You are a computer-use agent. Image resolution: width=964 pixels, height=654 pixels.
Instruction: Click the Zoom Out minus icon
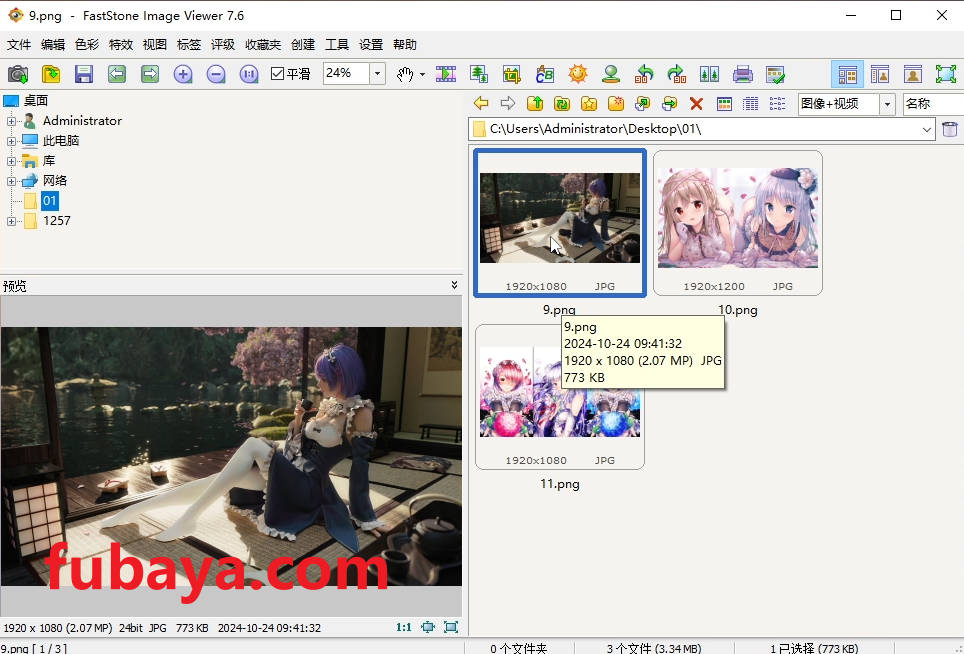pyautogui.click(x=216, y=74)
